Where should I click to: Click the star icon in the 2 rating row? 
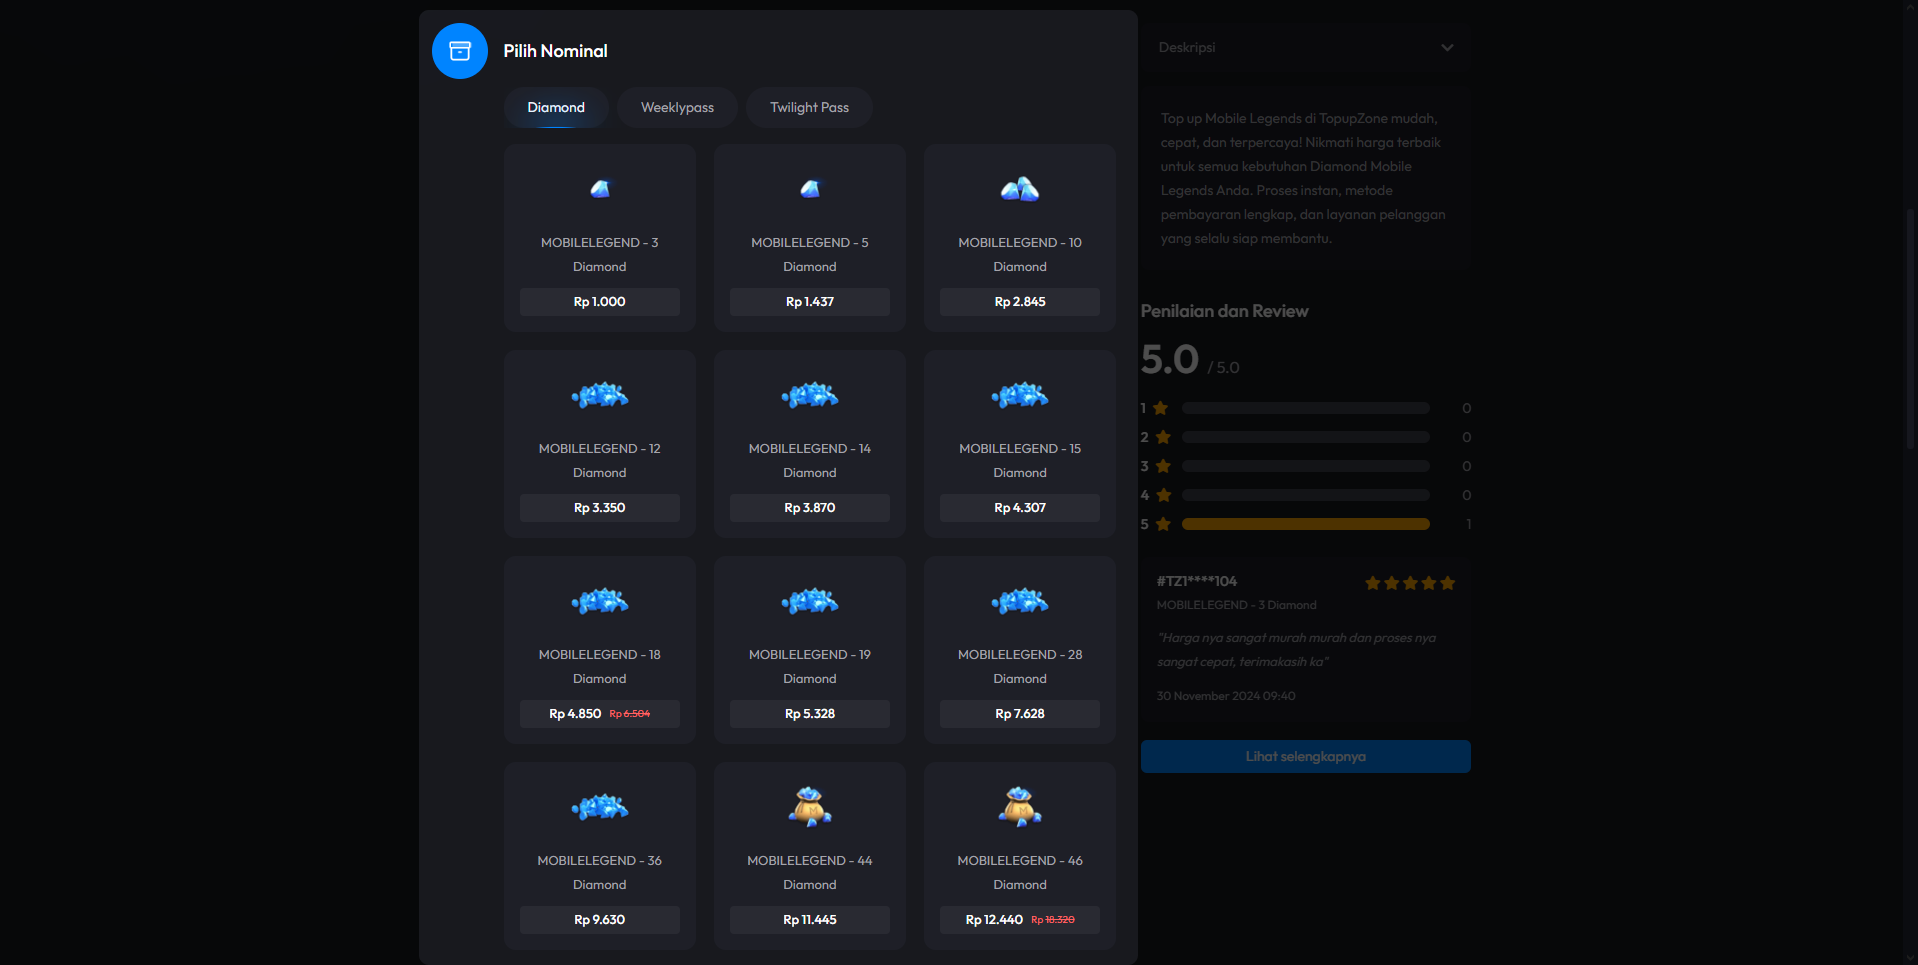click(x=1163, y=437)
